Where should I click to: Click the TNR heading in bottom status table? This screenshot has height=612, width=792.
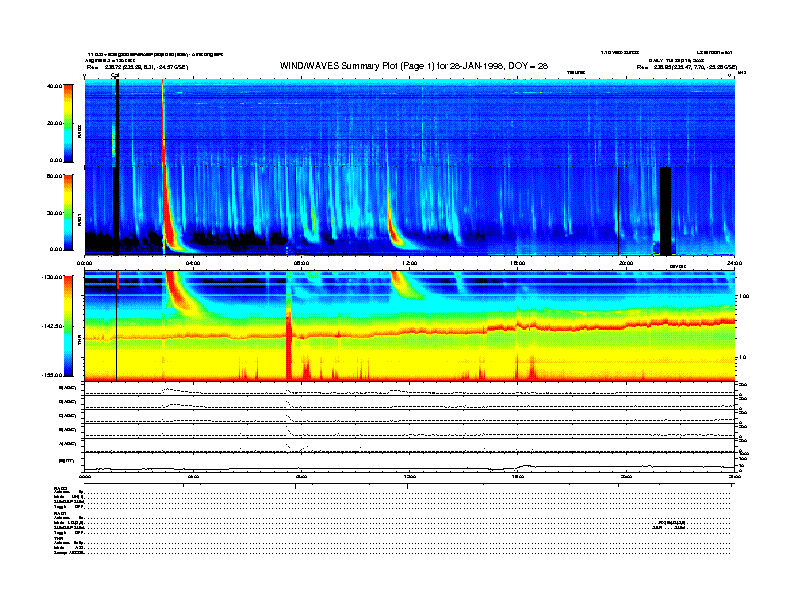click(58, 538)
